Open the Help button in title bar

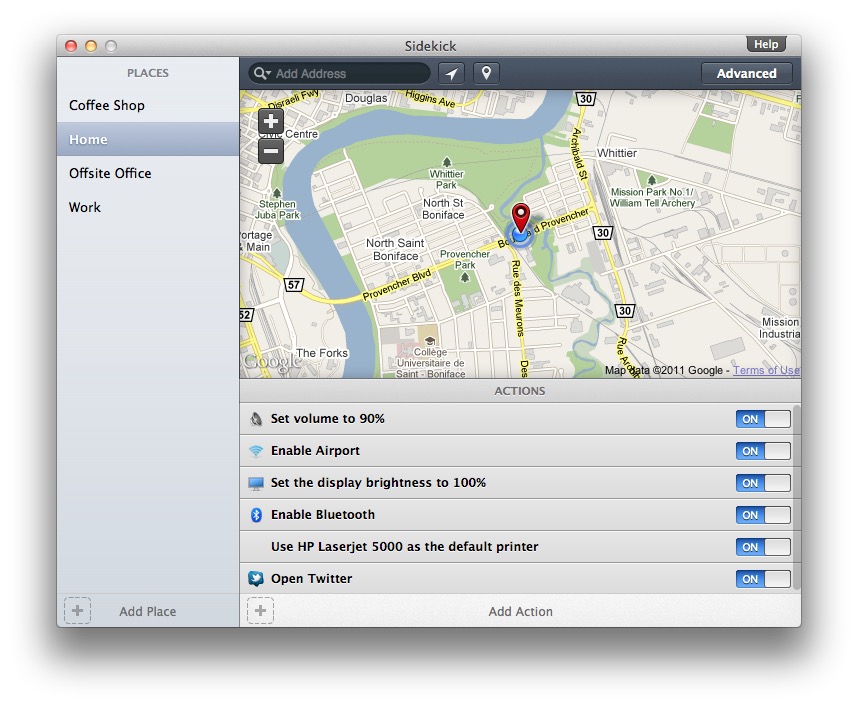[766, 45]
